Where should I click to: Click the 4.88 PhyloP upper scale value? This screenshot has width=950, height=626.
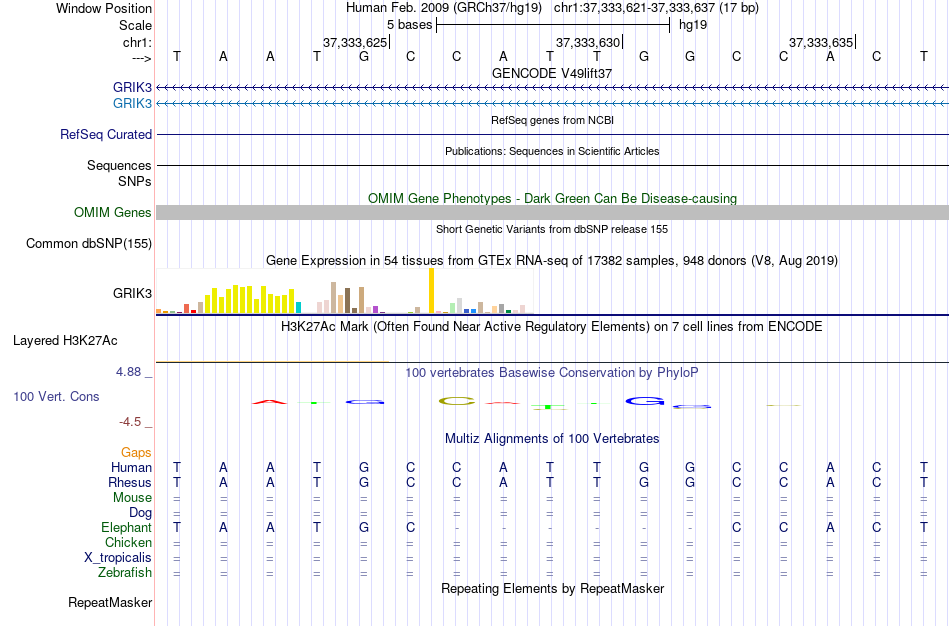[x=128, y=372]
